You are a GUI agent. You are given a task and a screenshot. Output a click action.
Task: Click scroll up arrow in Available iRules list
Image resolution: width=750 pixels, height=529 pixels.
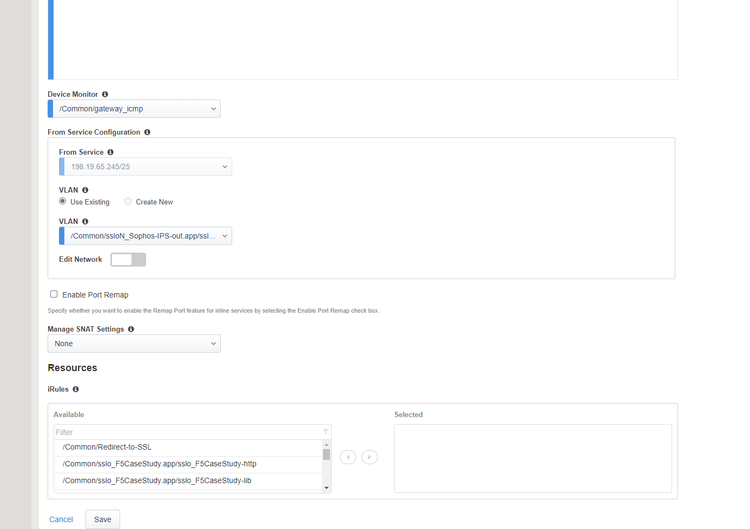pos(327,445)
